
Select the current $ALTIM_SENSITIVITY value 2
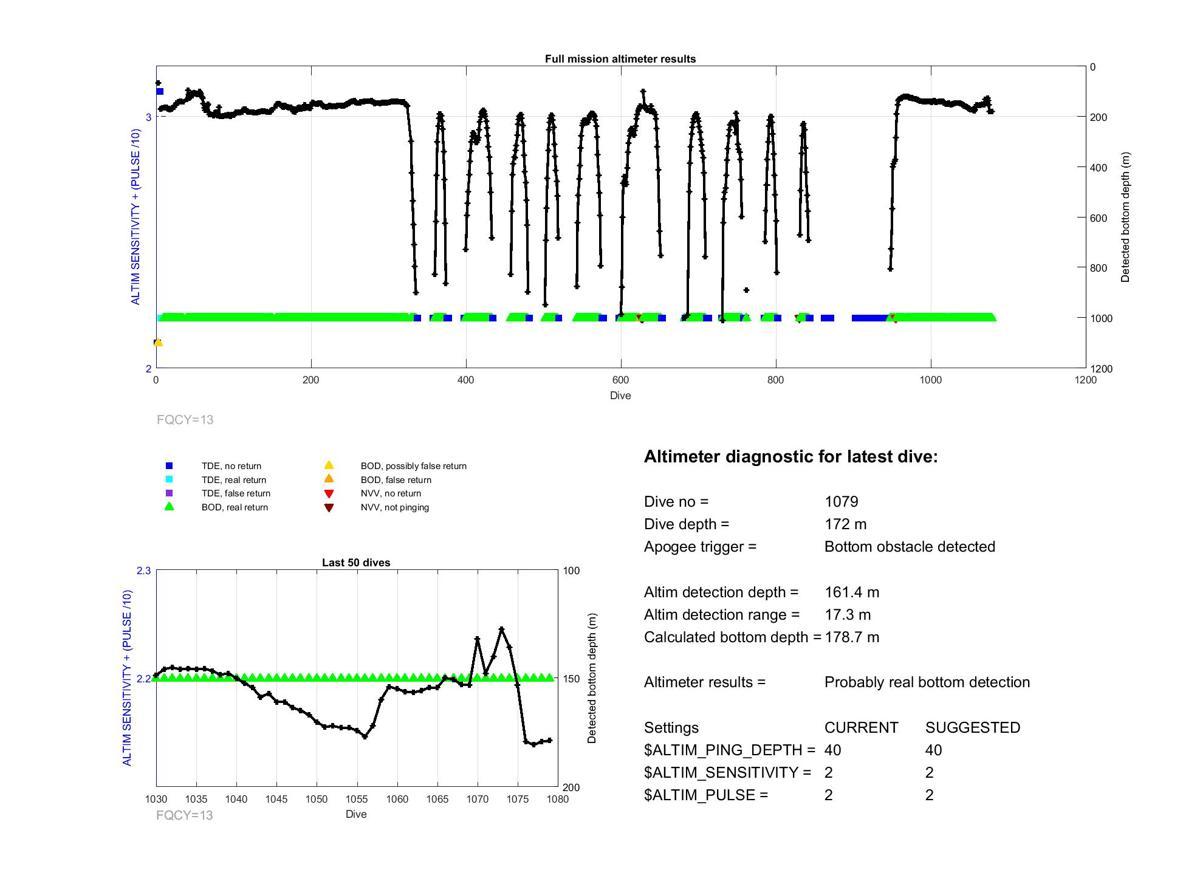829,773
